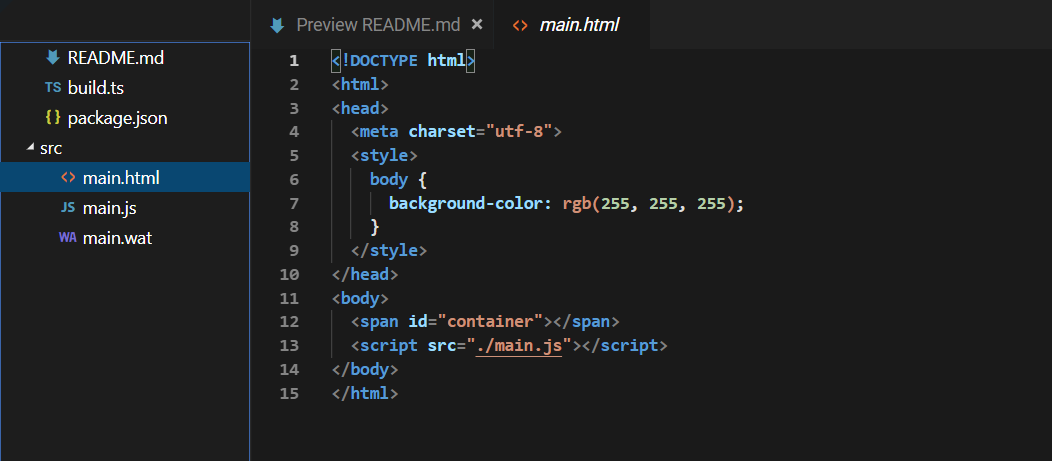Screen dimensions: 1052x461
Task: Click the TypeScript icon beside build.ts
Action: point(53,88)
